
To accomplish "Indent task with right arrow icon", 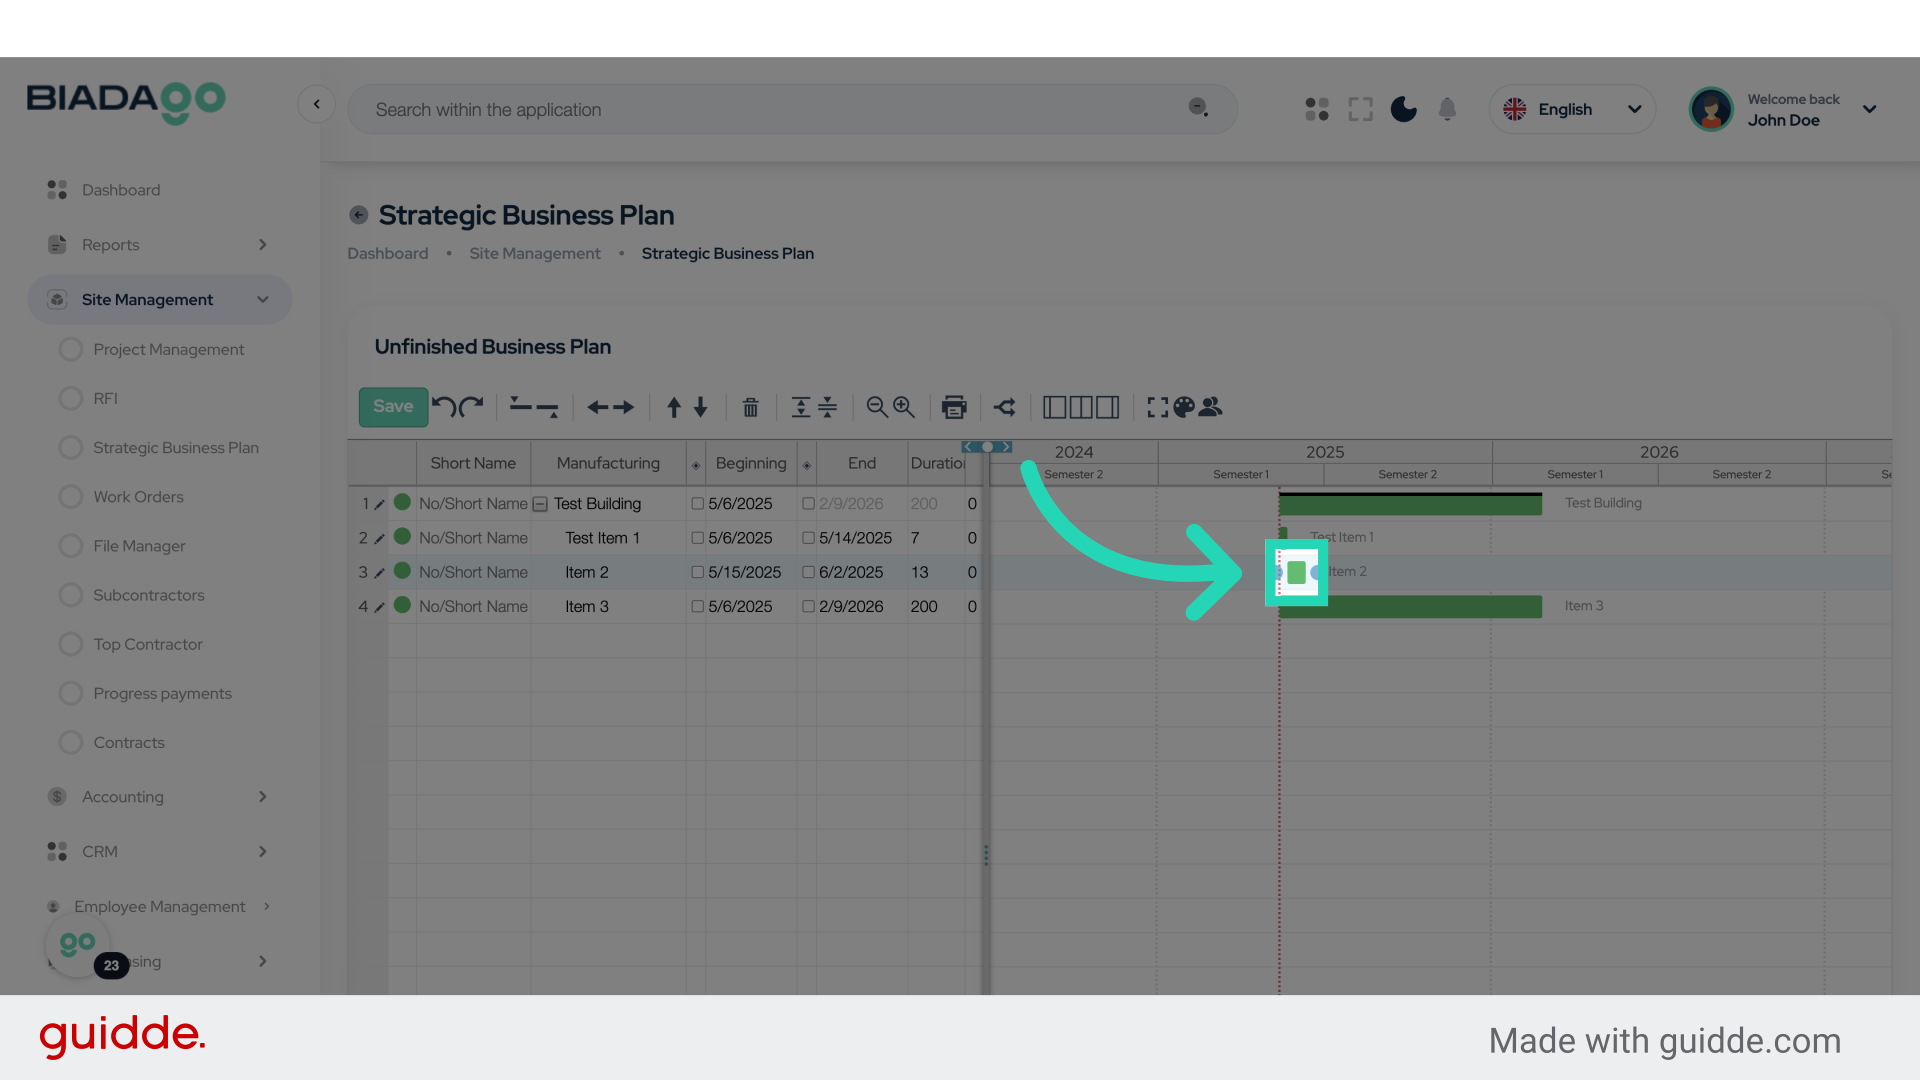I will pyautogui.click(x=624, y=407).
